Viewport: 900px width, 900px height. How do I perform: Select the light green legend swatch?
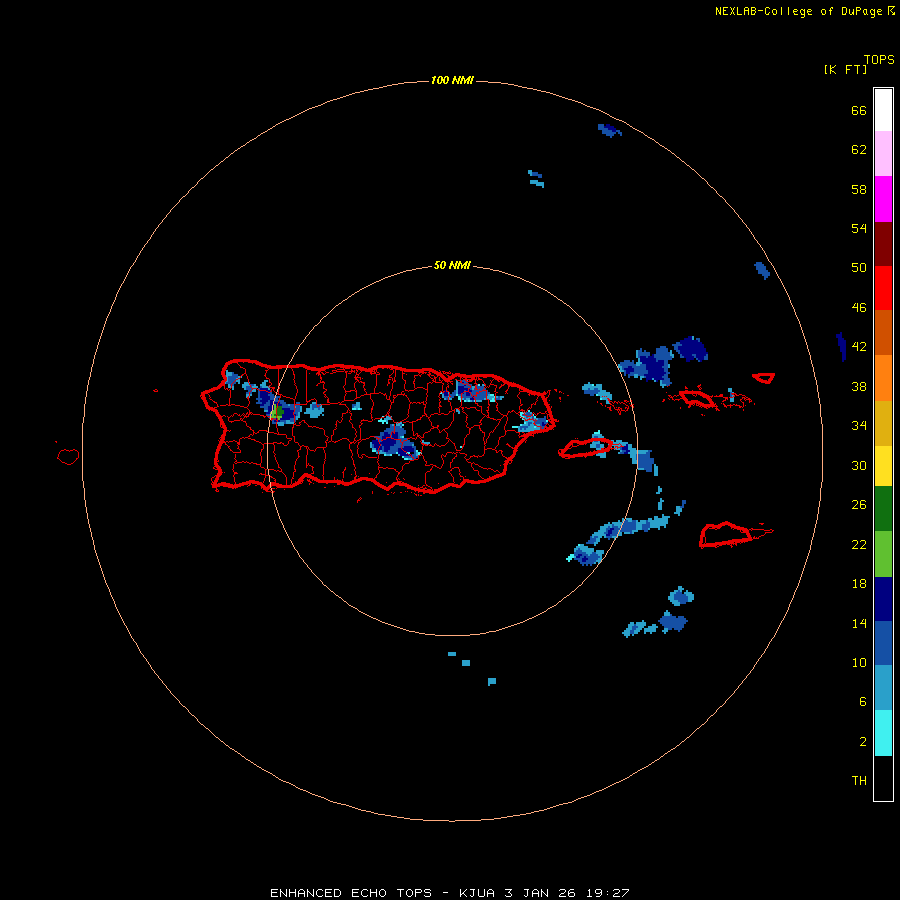(x=883, y=554)
